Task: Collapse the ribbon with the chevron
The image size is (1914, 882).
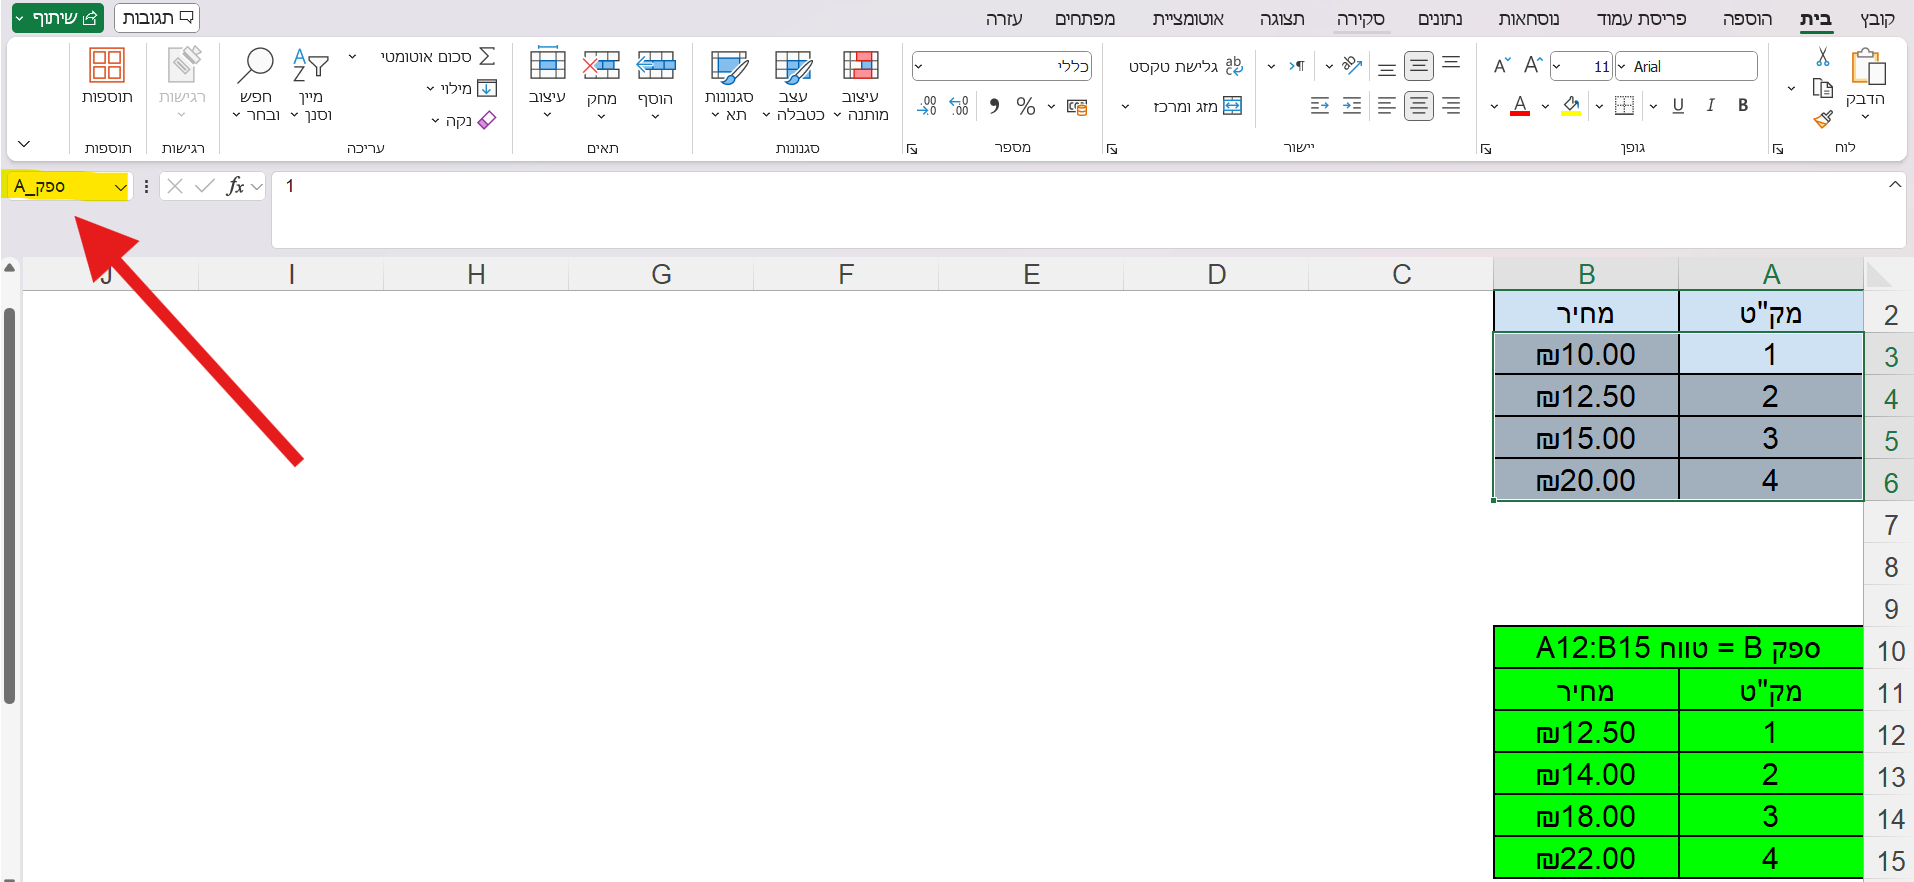Action: (x=25, y=144)
